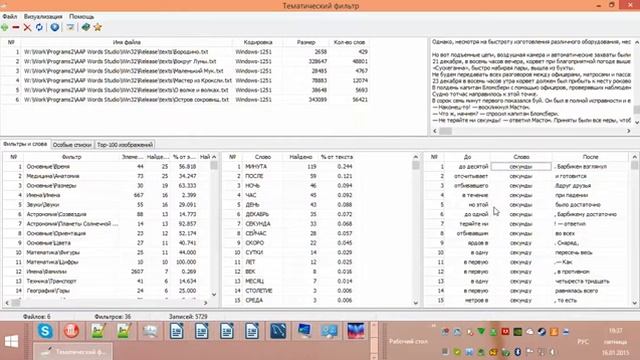Select the word СТОЛЕТИЕ in the words list
Viewport: 640px width, 360px height.
click(x=259, y=291)
